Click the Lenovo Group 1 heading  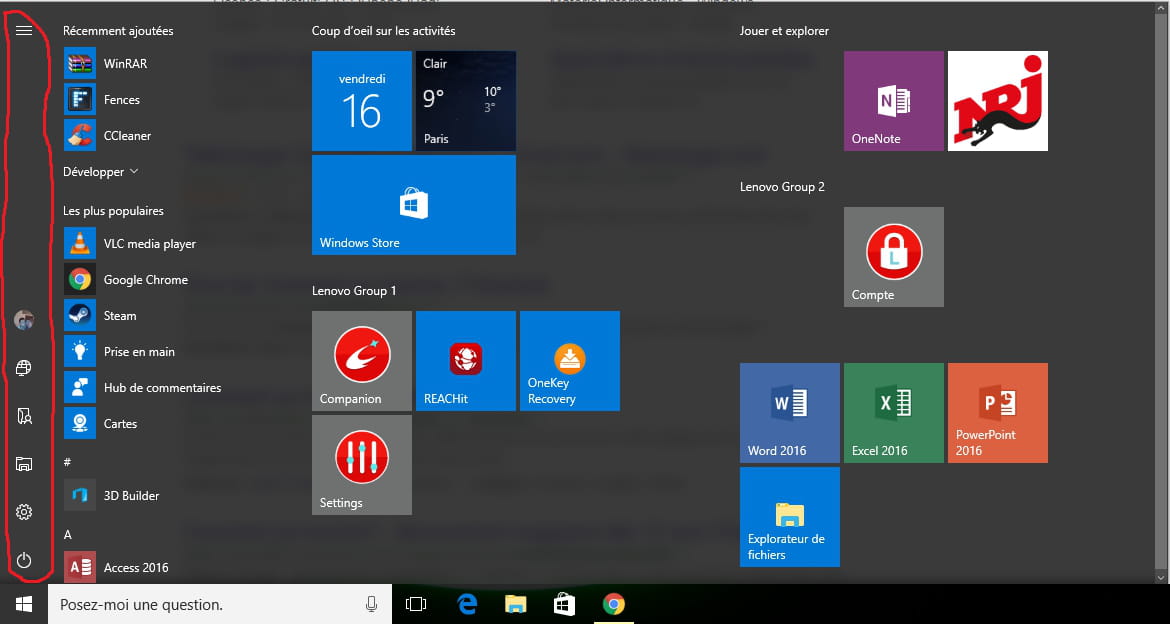(x=354, y=290)
